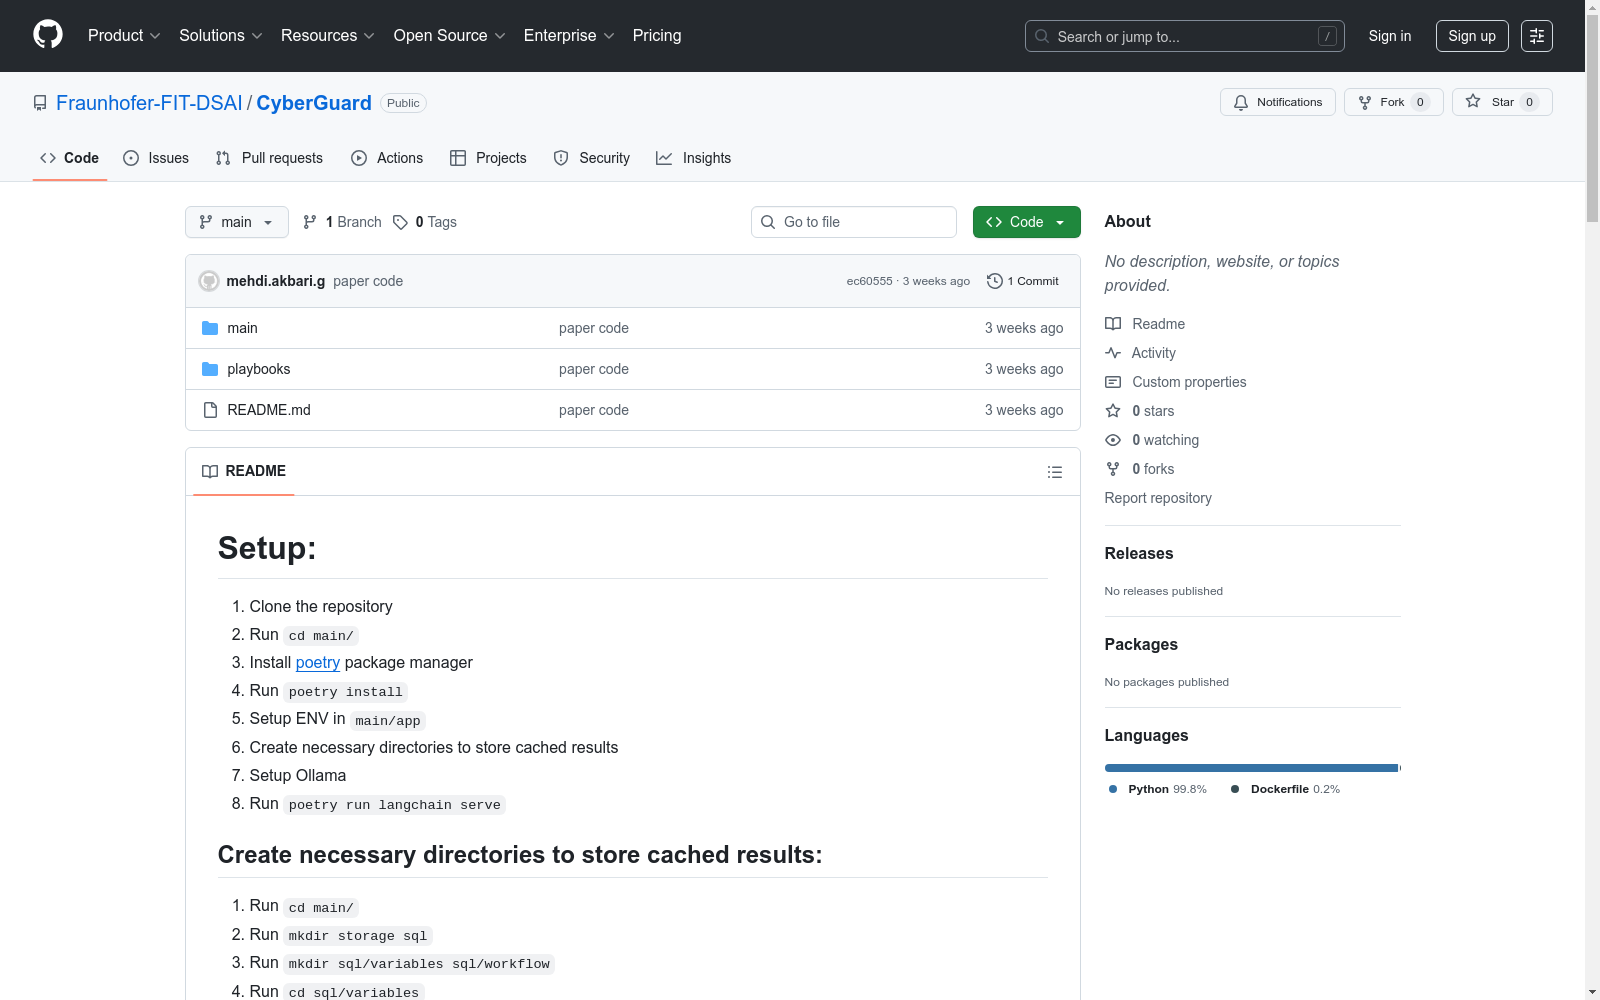The height and width of the screenshot is (1000, 1600).
Task: Expand the Solutions menu
Action: (x=221, y=36)
